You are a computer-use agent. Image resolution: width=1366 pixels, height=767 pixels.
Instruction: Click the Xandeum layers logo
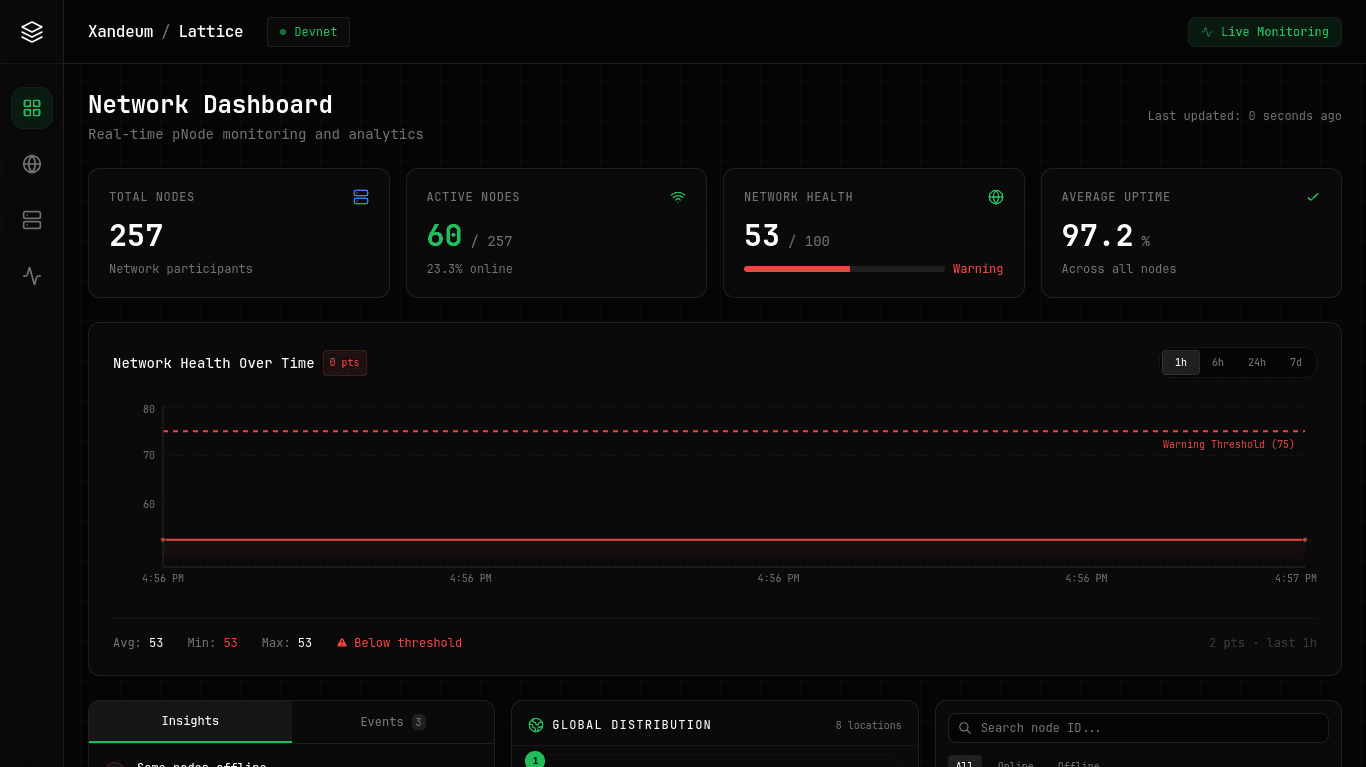point(31,31)
